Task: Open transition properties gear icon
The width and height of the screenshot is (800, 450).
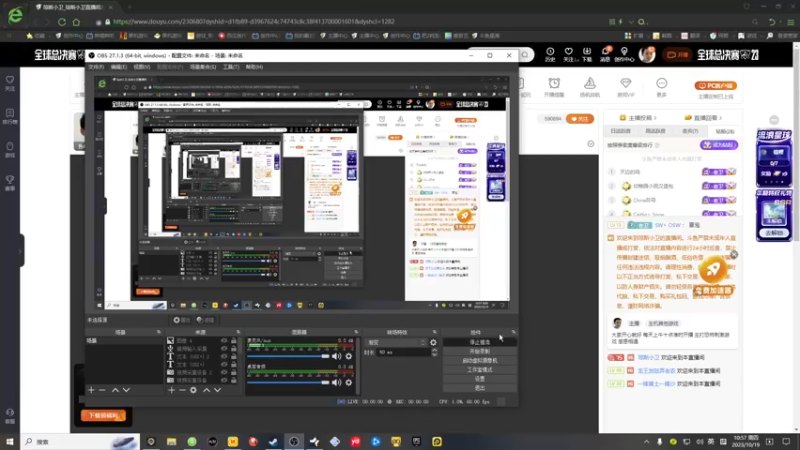Action: pyautogui.click(x=433, y=342)
